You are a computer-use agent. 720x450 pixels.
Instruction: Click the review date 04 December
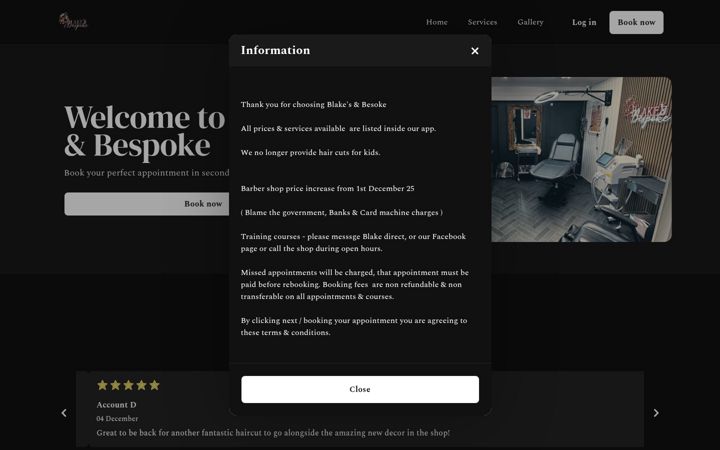coord(117,418)
